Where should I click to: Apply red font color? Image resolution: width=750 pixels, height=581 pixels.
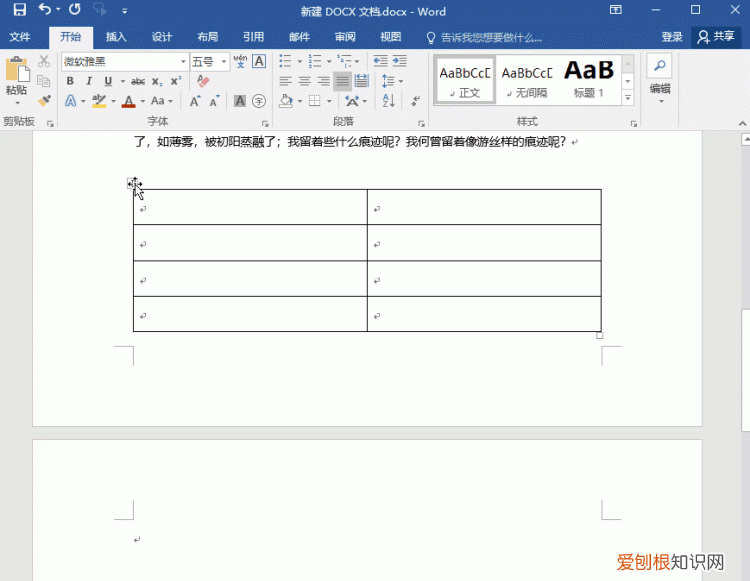[x=129, y=101]
